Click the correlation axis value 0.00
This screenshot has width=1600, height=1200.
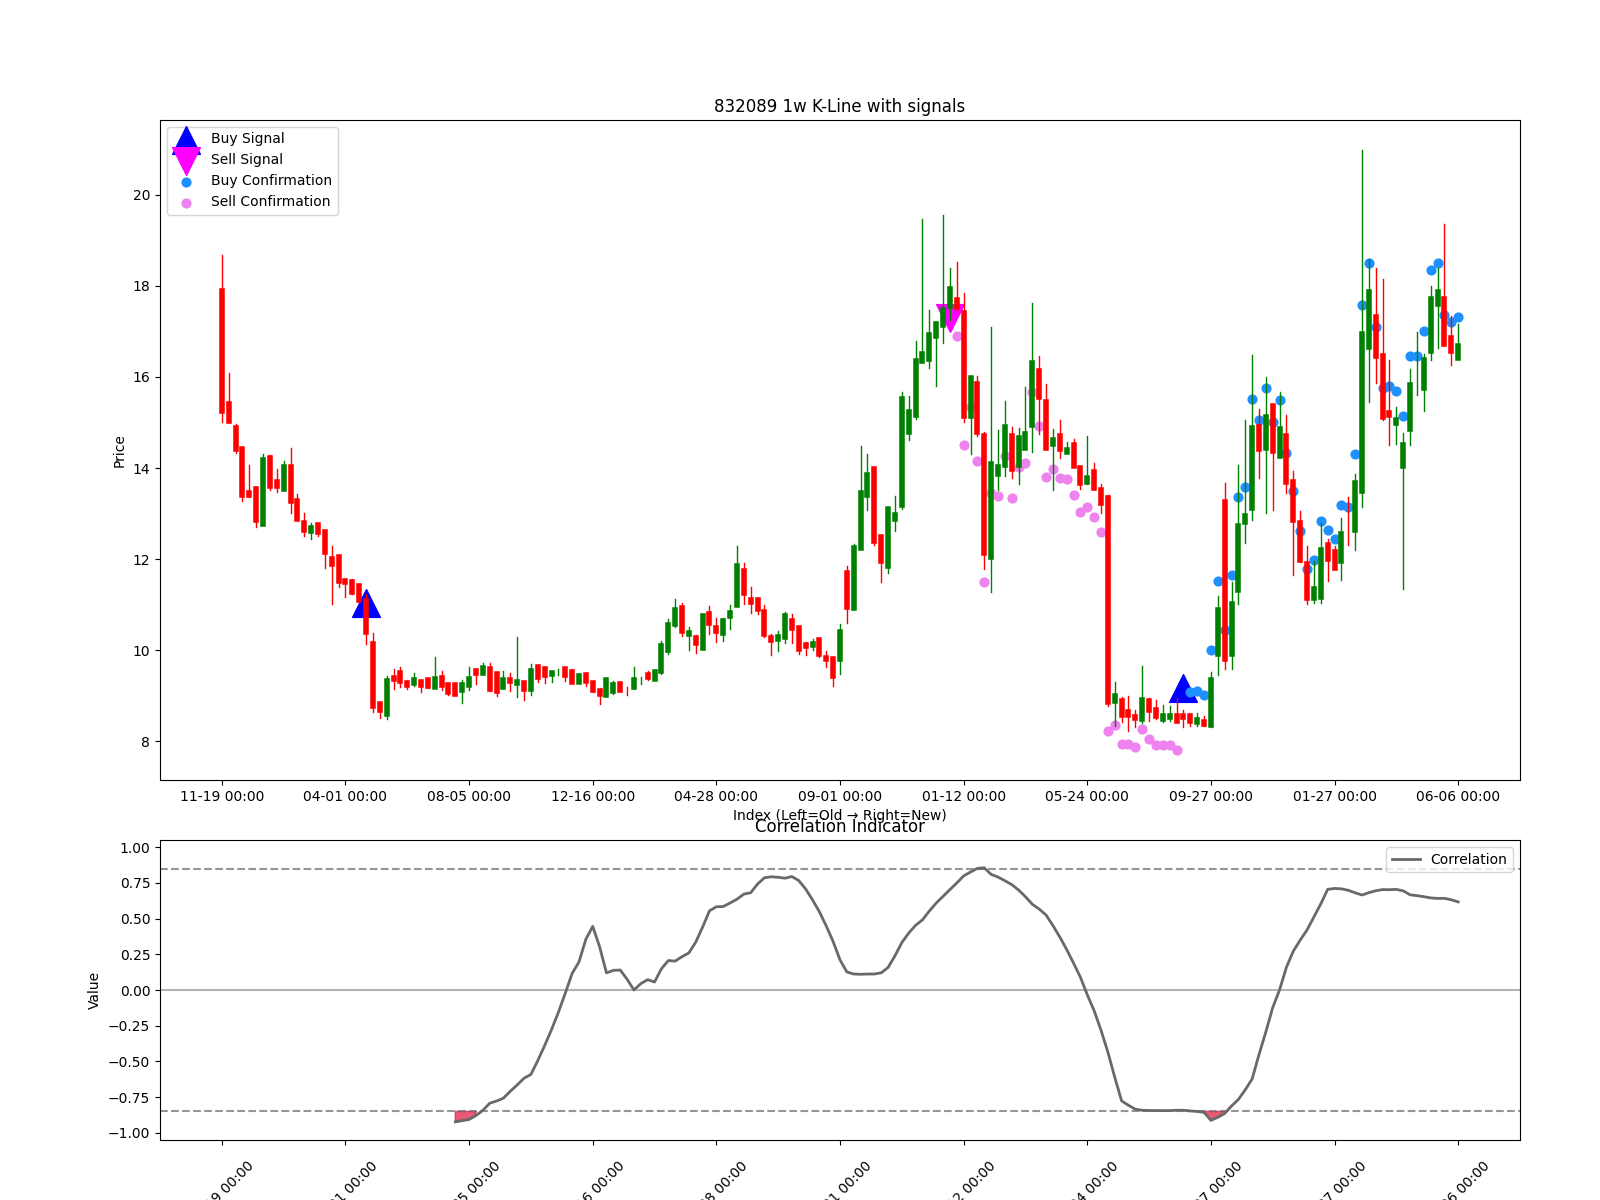click(x=135, y=991)
